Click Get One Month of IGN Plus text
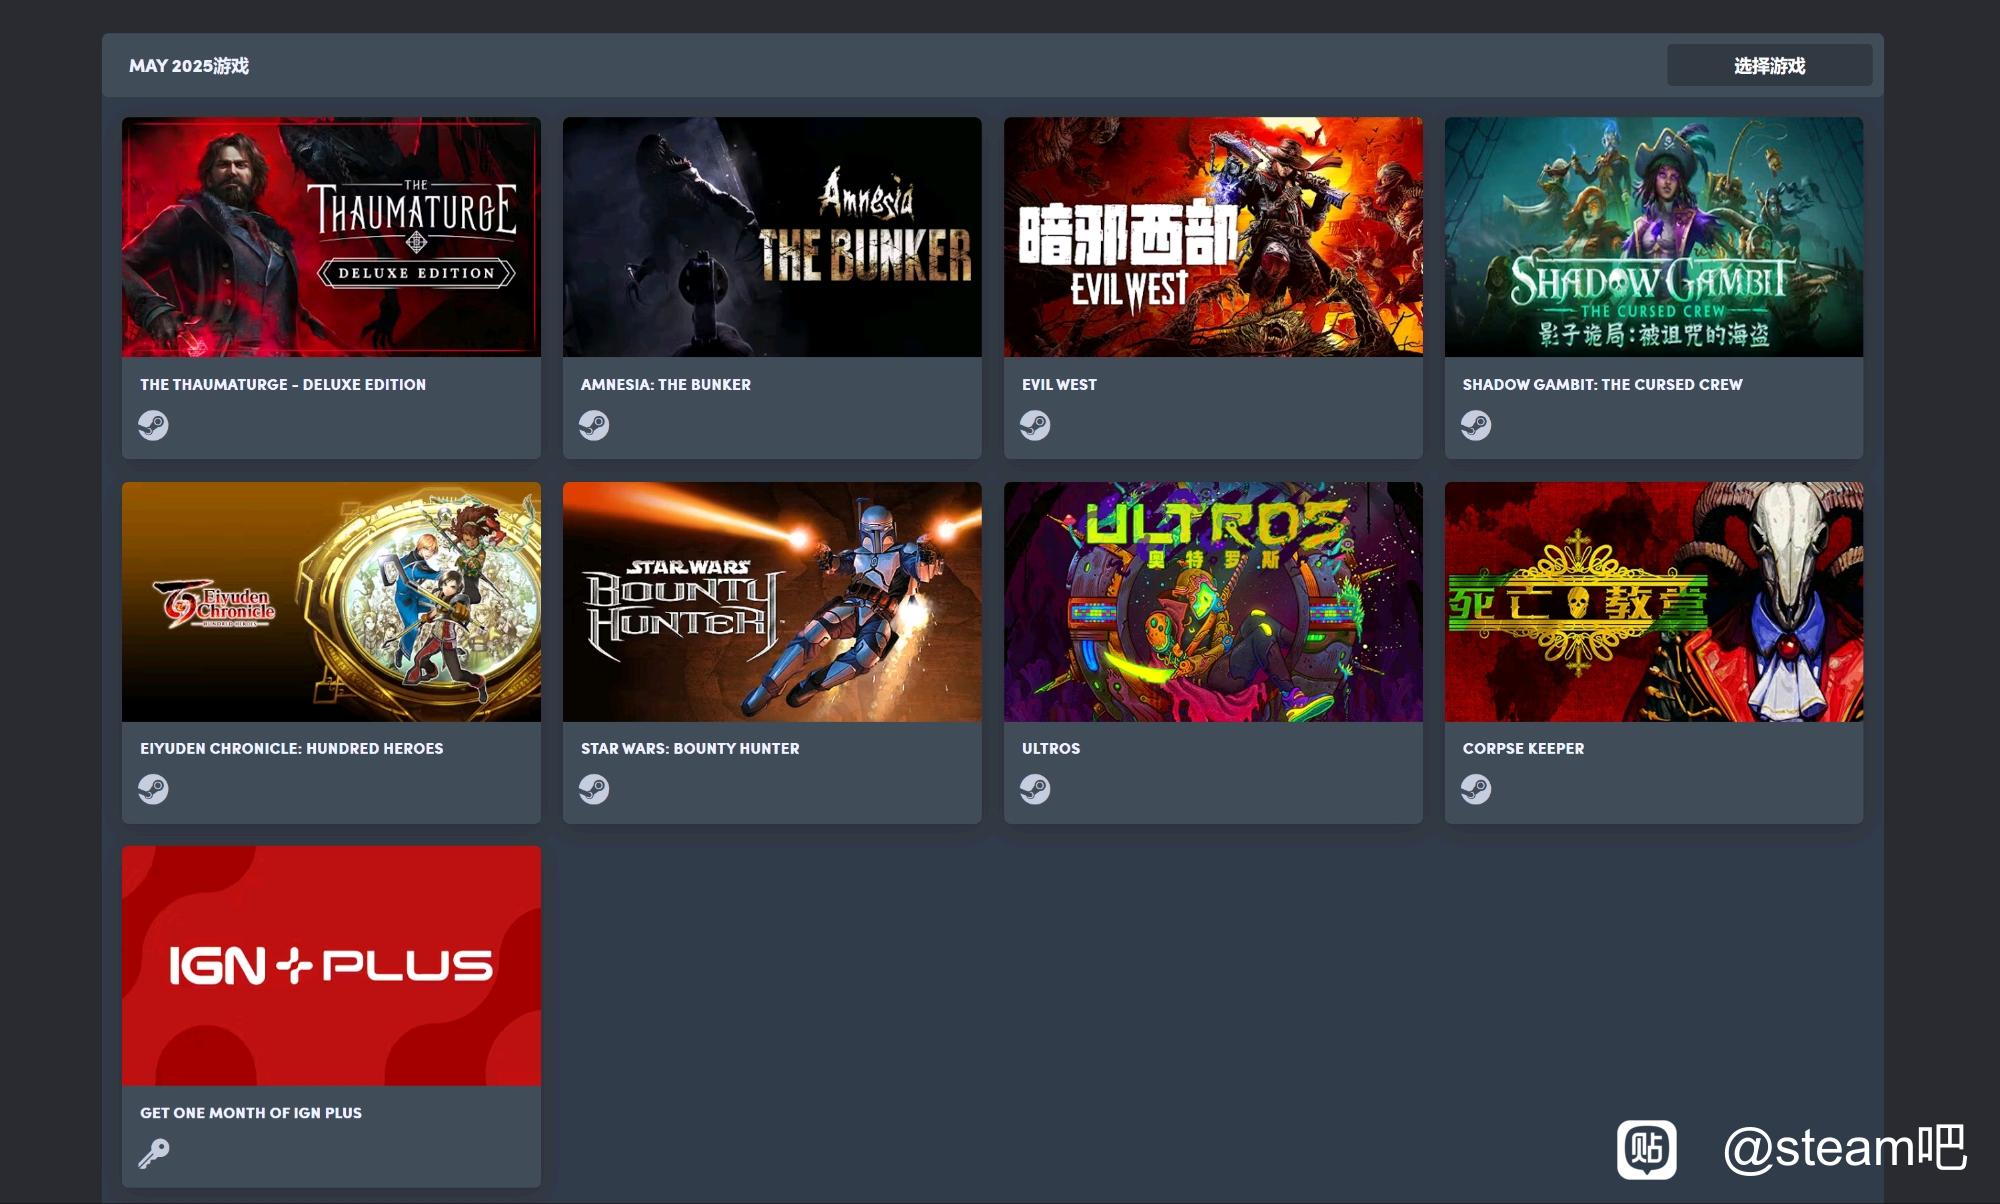Image resolution: width=2000 pixels, height=1204 pixels. [251, 1112]
